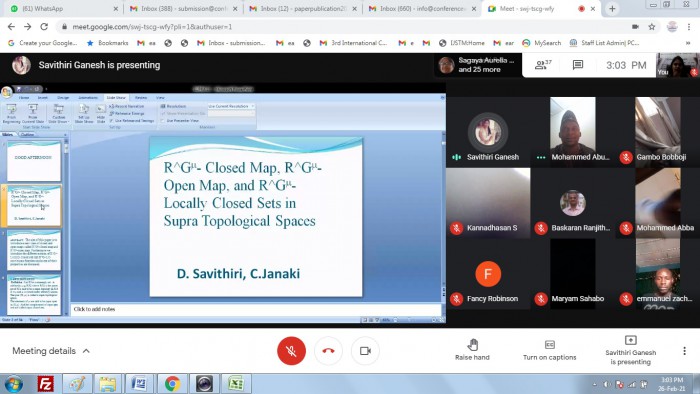Select the Mohammed Abu participant tile
Screen dimensions: 700x394
(x=573, y=131)
